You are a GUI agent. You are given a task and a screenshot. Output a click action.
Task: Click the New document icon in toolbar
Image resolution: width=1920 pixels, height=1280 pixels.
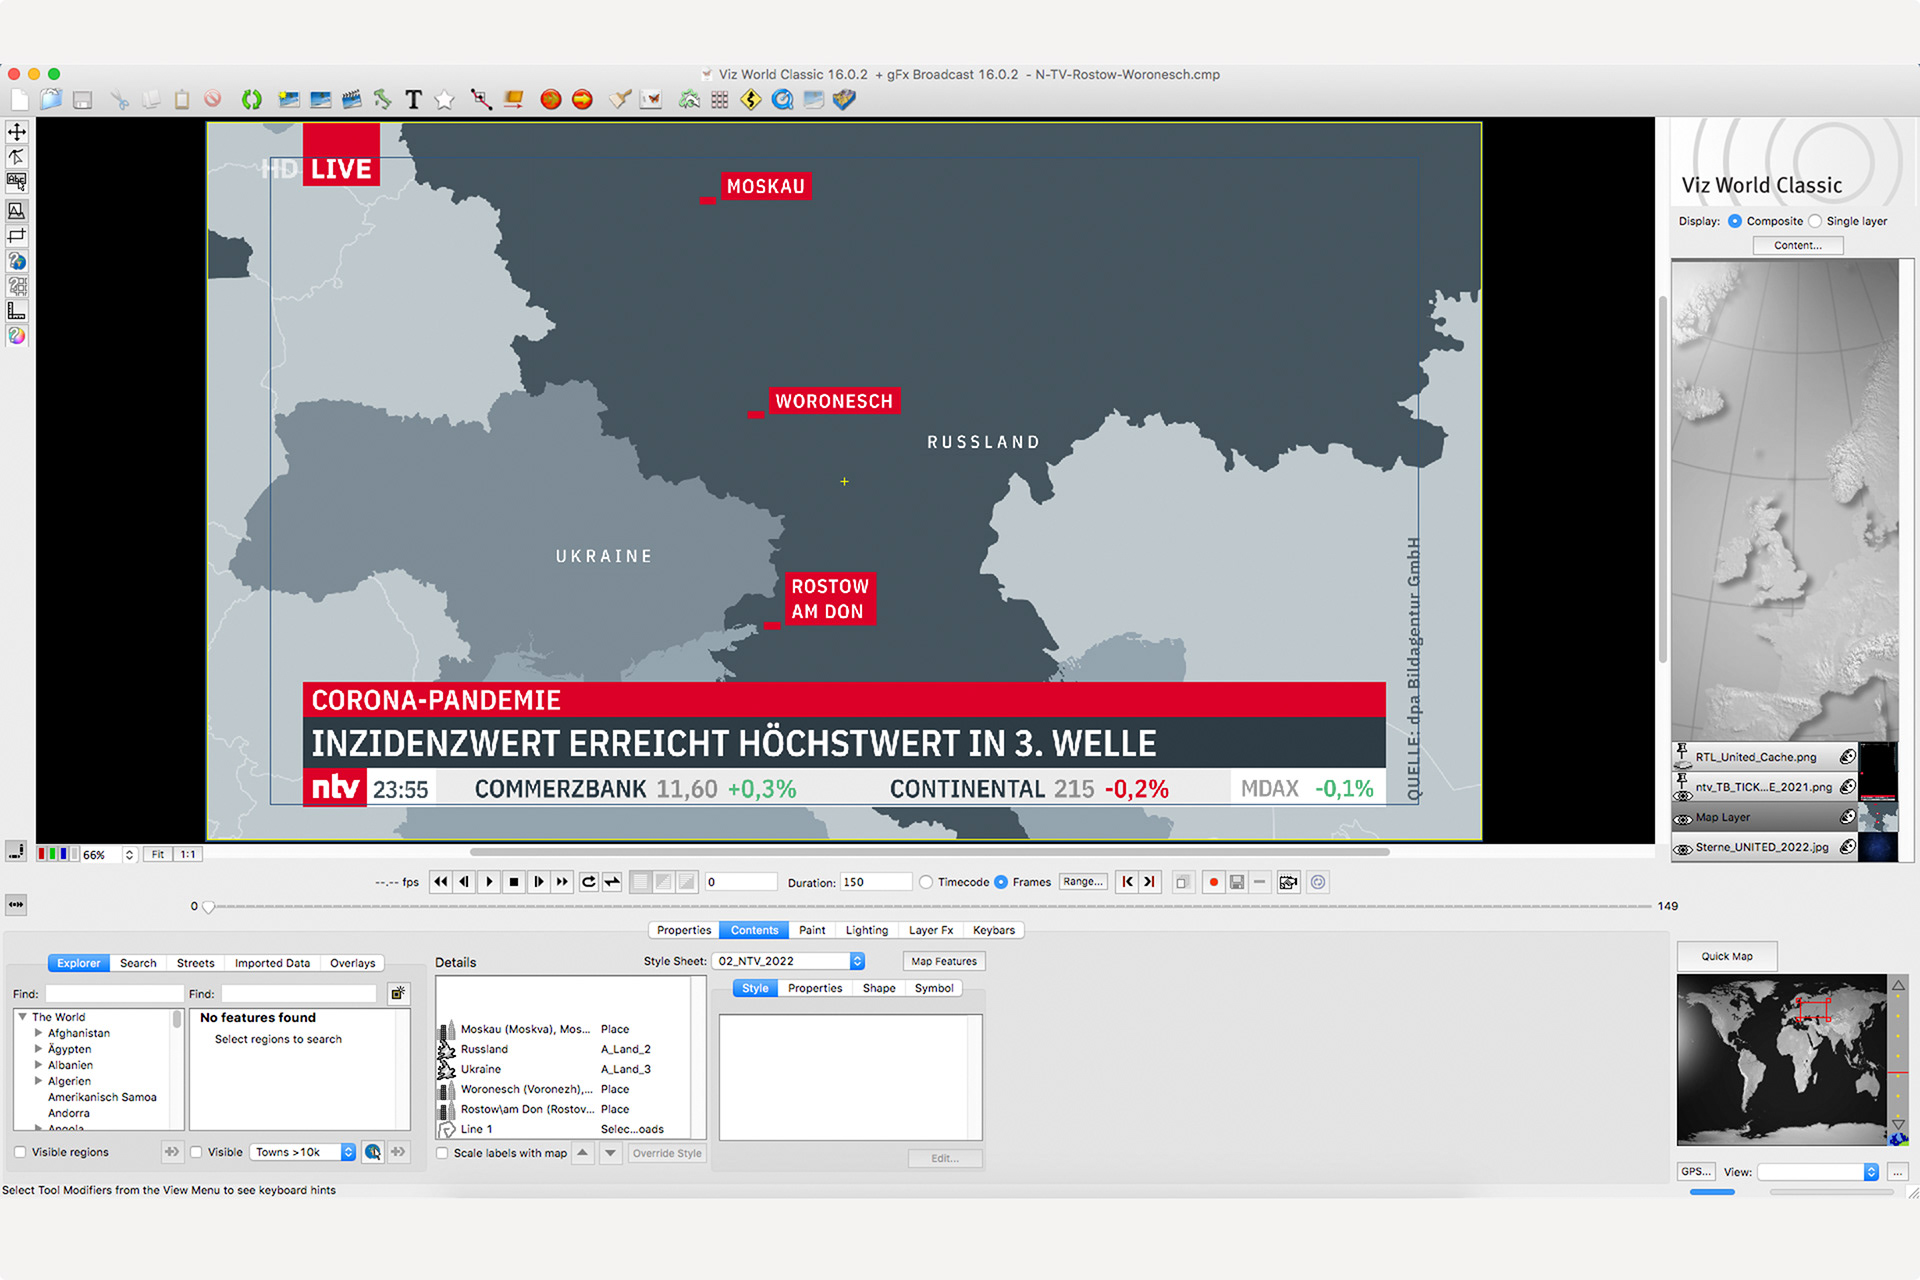[x=20, y=100]
